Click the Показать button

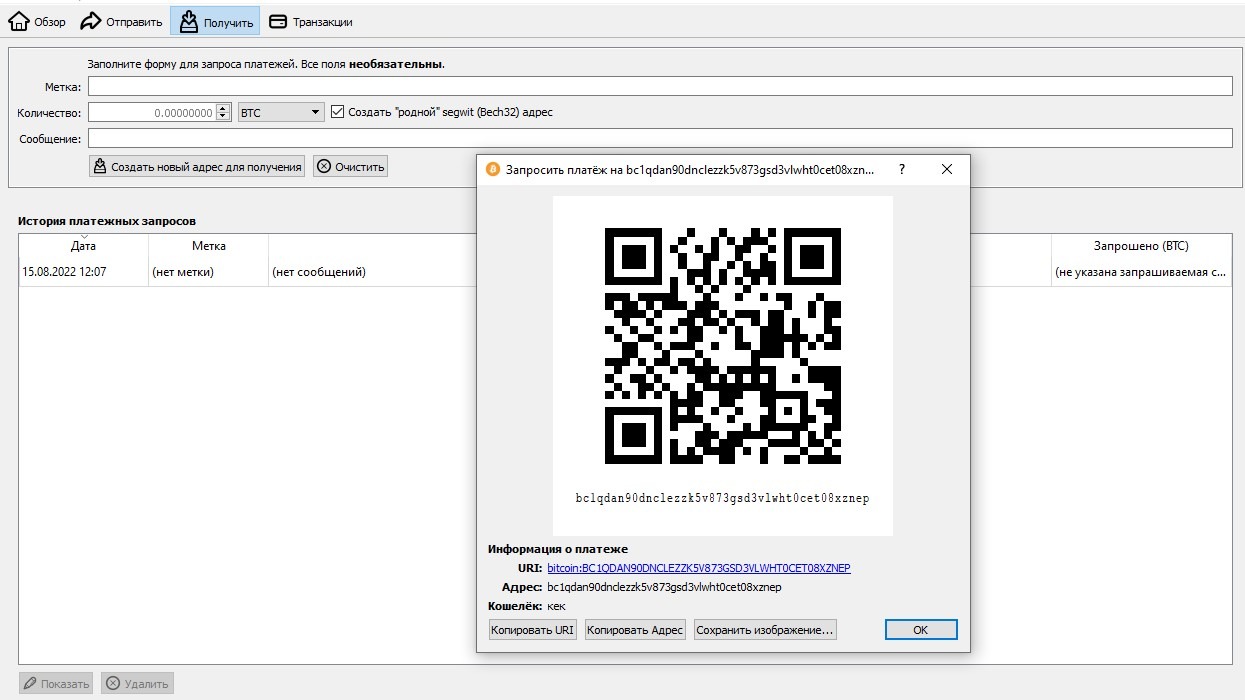56,684
